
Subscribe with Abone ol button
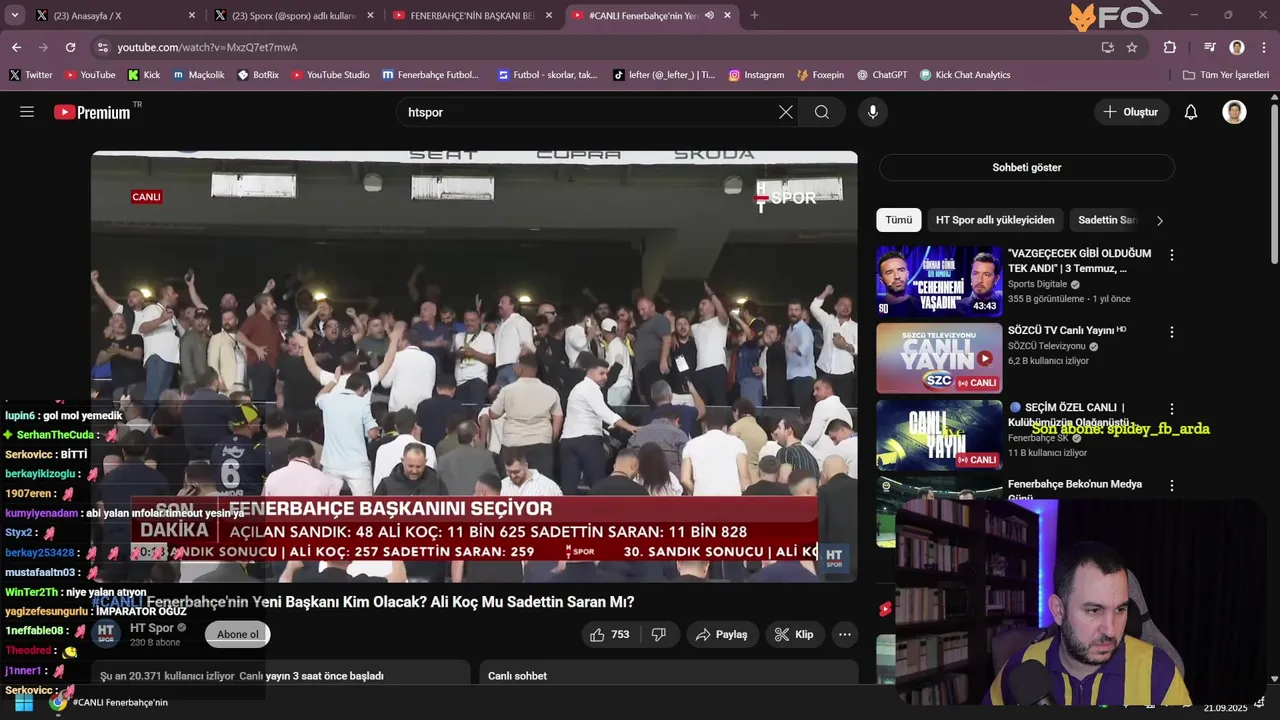[x=238, y=634]
